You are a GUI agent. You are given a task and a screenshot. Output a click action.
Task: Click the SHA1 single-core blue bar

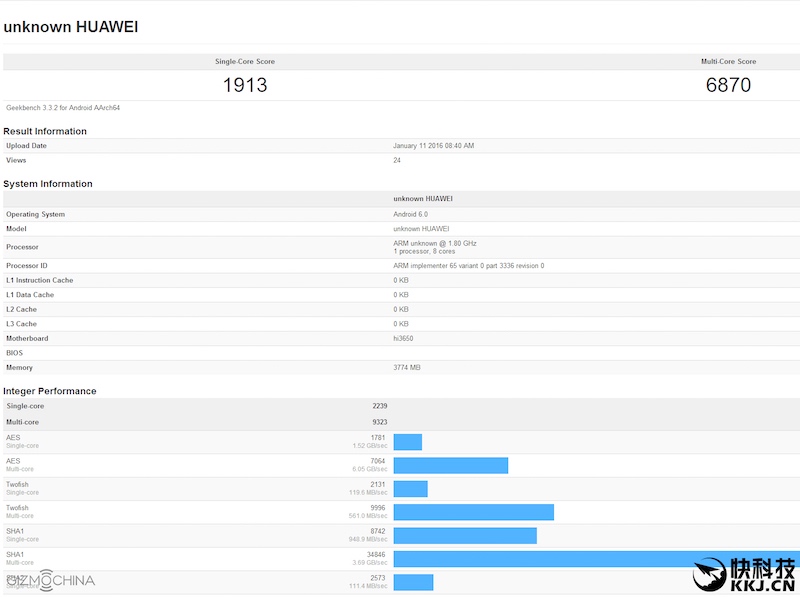point(465,536)
